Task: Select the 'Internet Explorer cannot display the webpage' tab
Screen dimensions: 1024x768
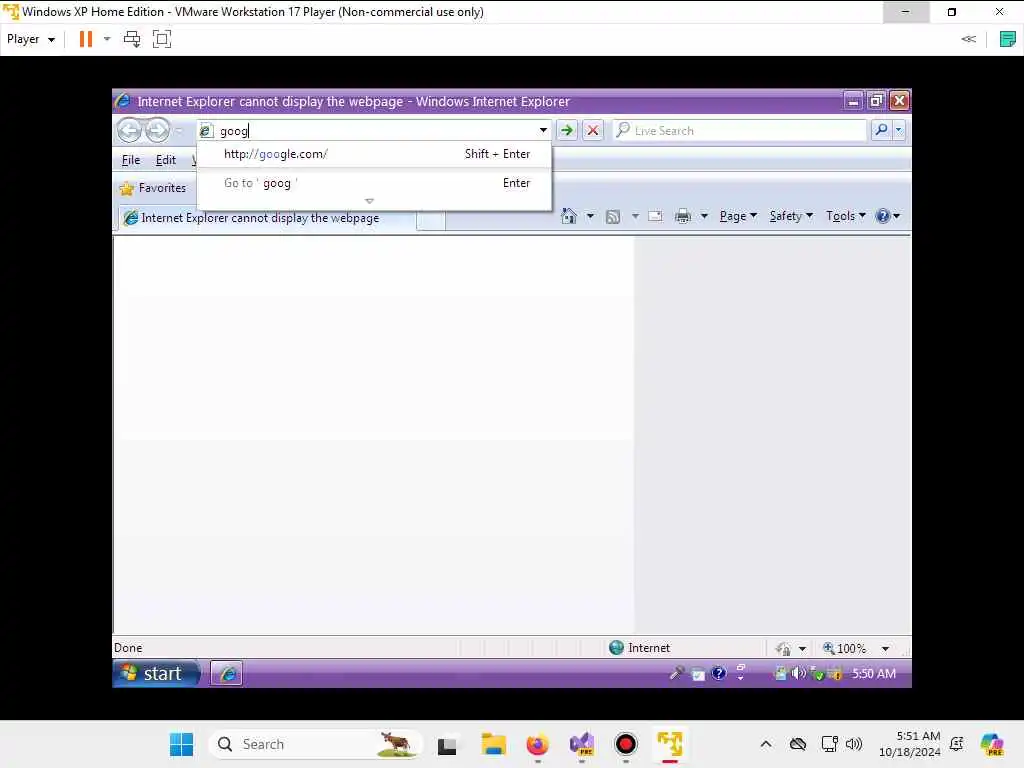Action: click(266, 218)
